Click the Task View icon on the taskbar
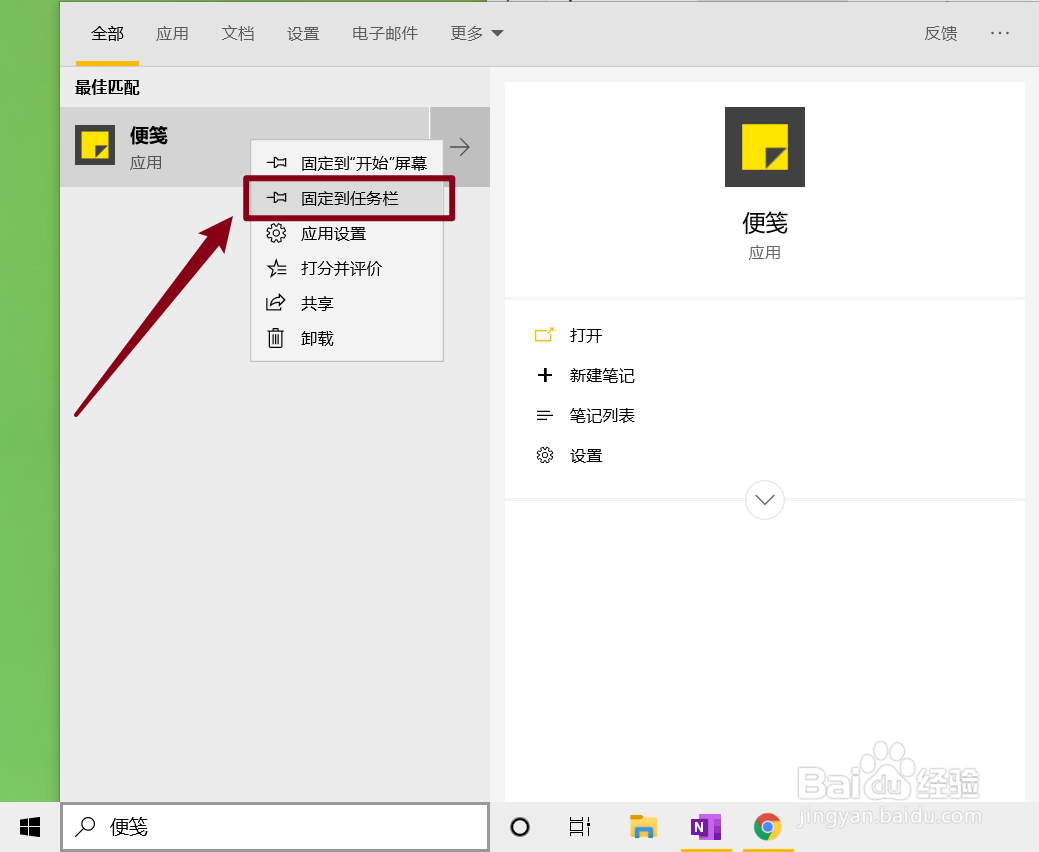This screenshot has height=852, width=1039. (x=579, y=827)
